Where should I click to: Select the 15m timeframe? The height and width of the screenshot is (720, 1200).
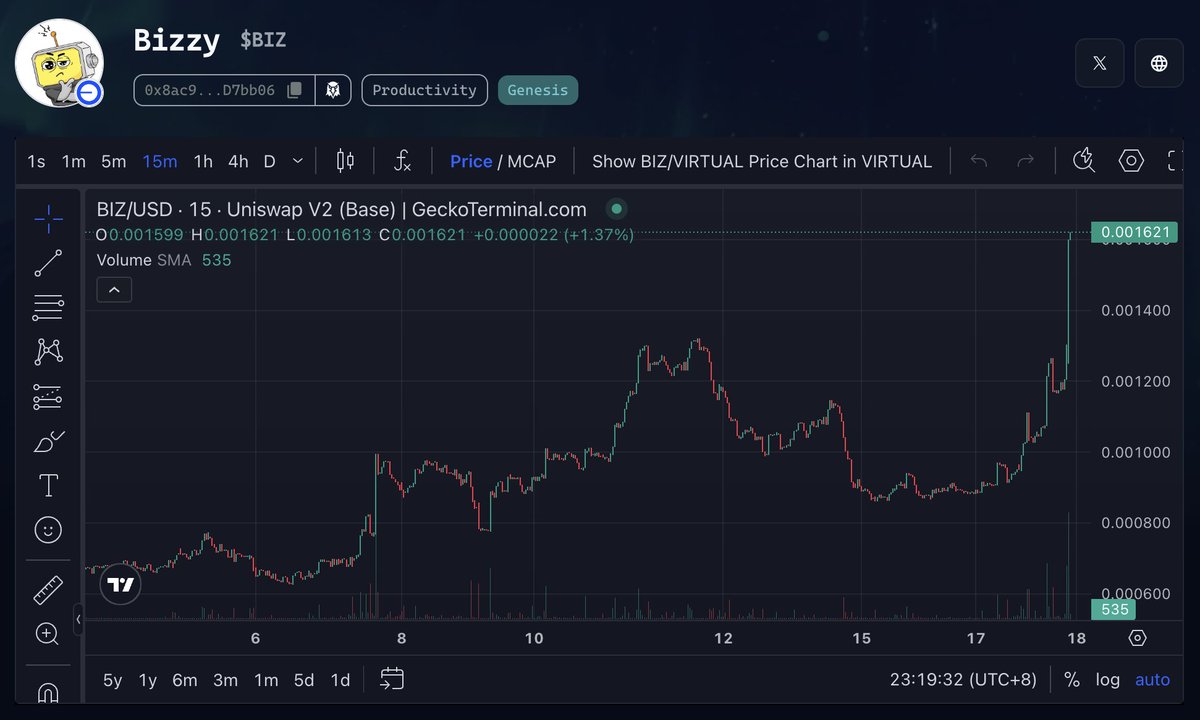(160, 161)
